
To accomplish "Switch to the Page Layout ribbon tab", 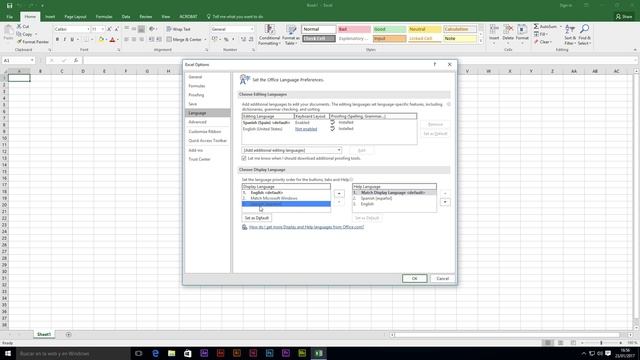I will click(x=76, y=17).
